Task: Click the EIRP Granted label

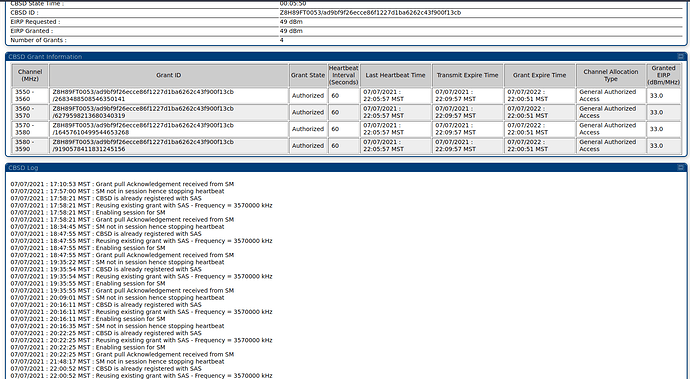Action: 32,31
